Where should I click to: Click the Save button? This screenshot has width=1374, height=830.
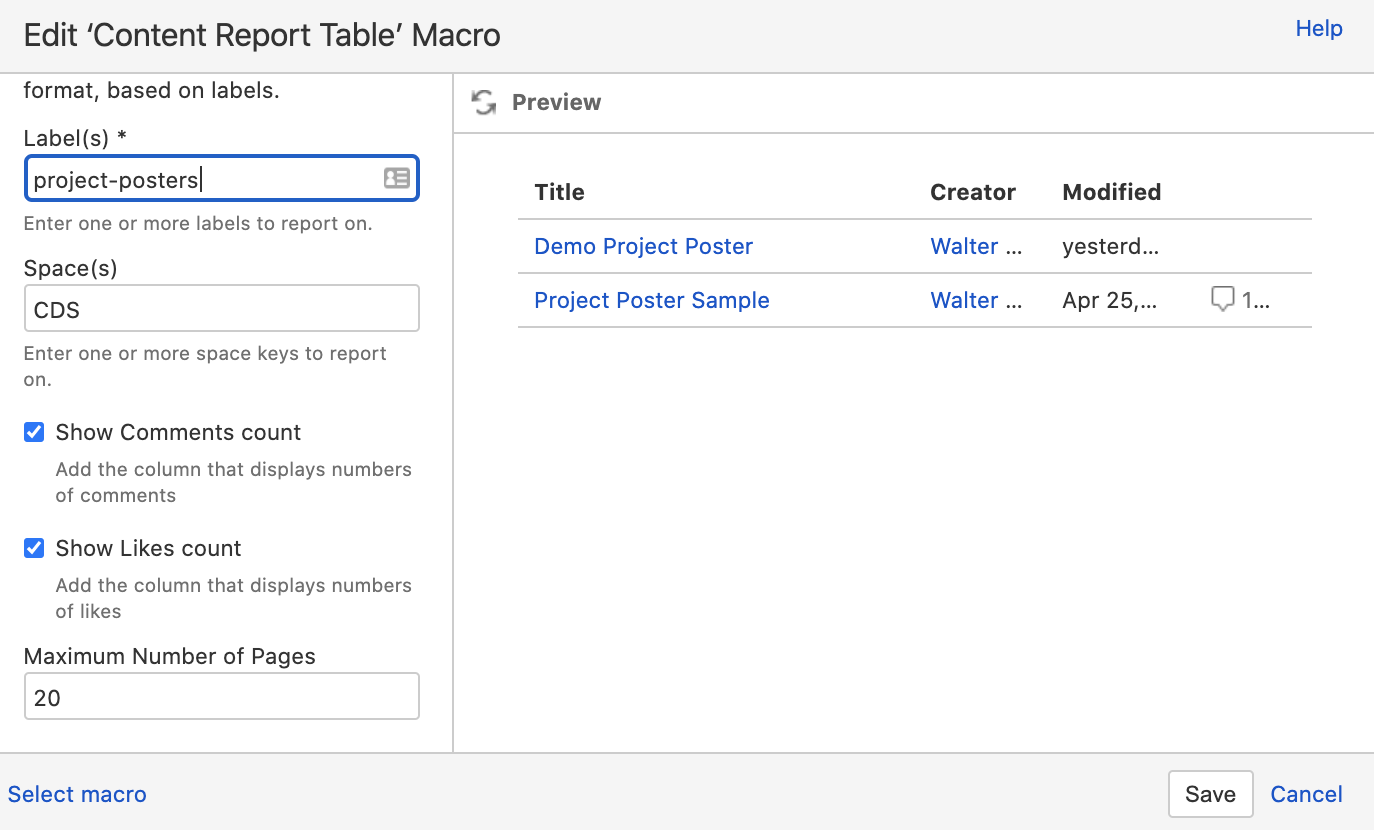pyautogui.click(x=1210, y=794)
